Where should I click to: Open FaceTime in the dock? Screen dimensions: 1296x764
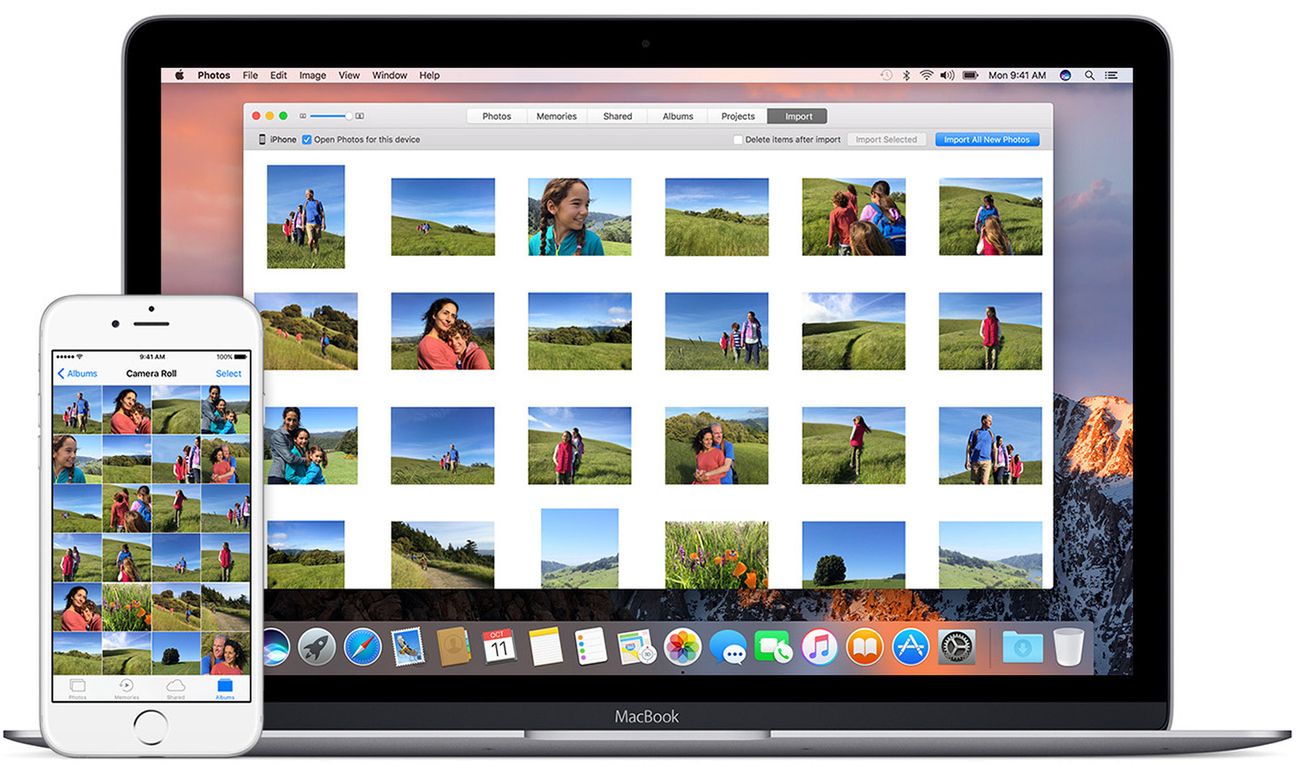click(773, 647)
